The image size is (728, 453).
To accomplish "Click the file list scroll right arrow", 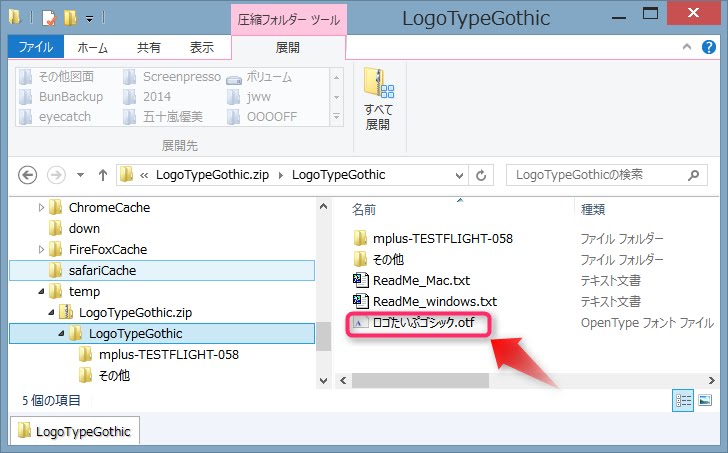I will [x=711, y=381].
